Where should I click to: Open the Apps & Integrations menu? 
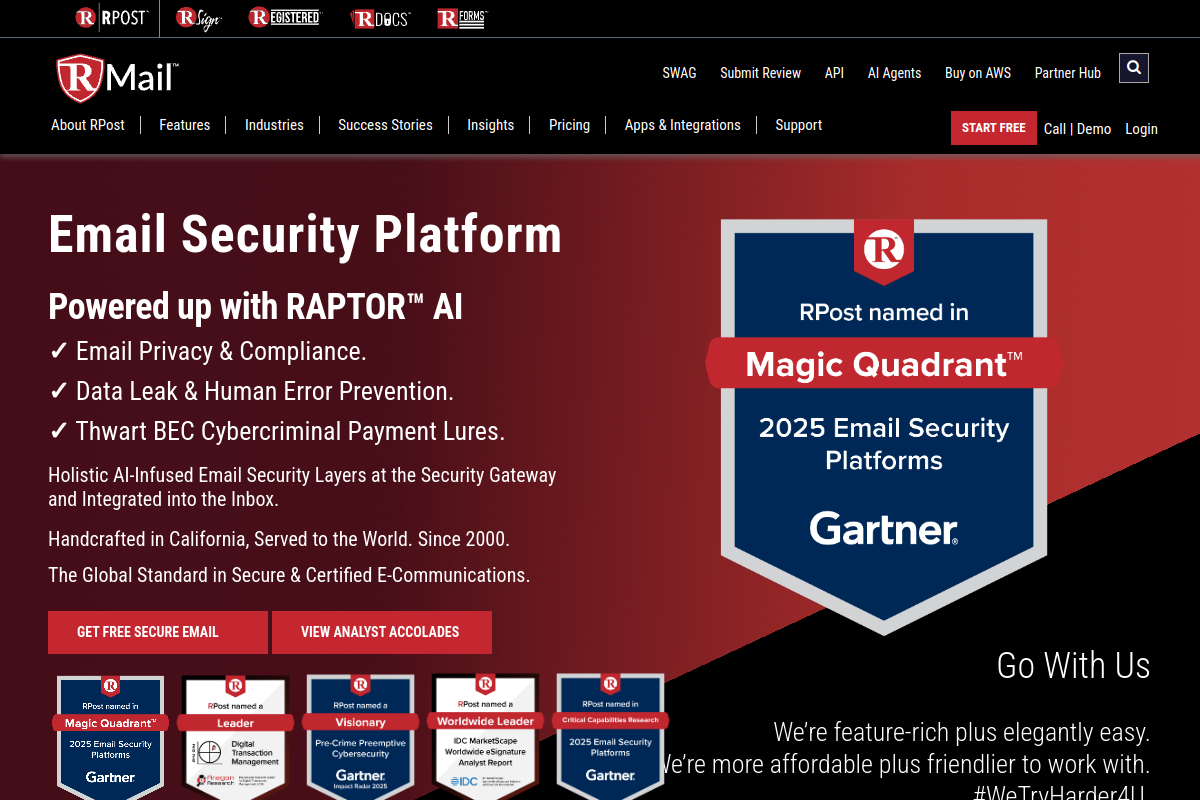pos(683,125)
